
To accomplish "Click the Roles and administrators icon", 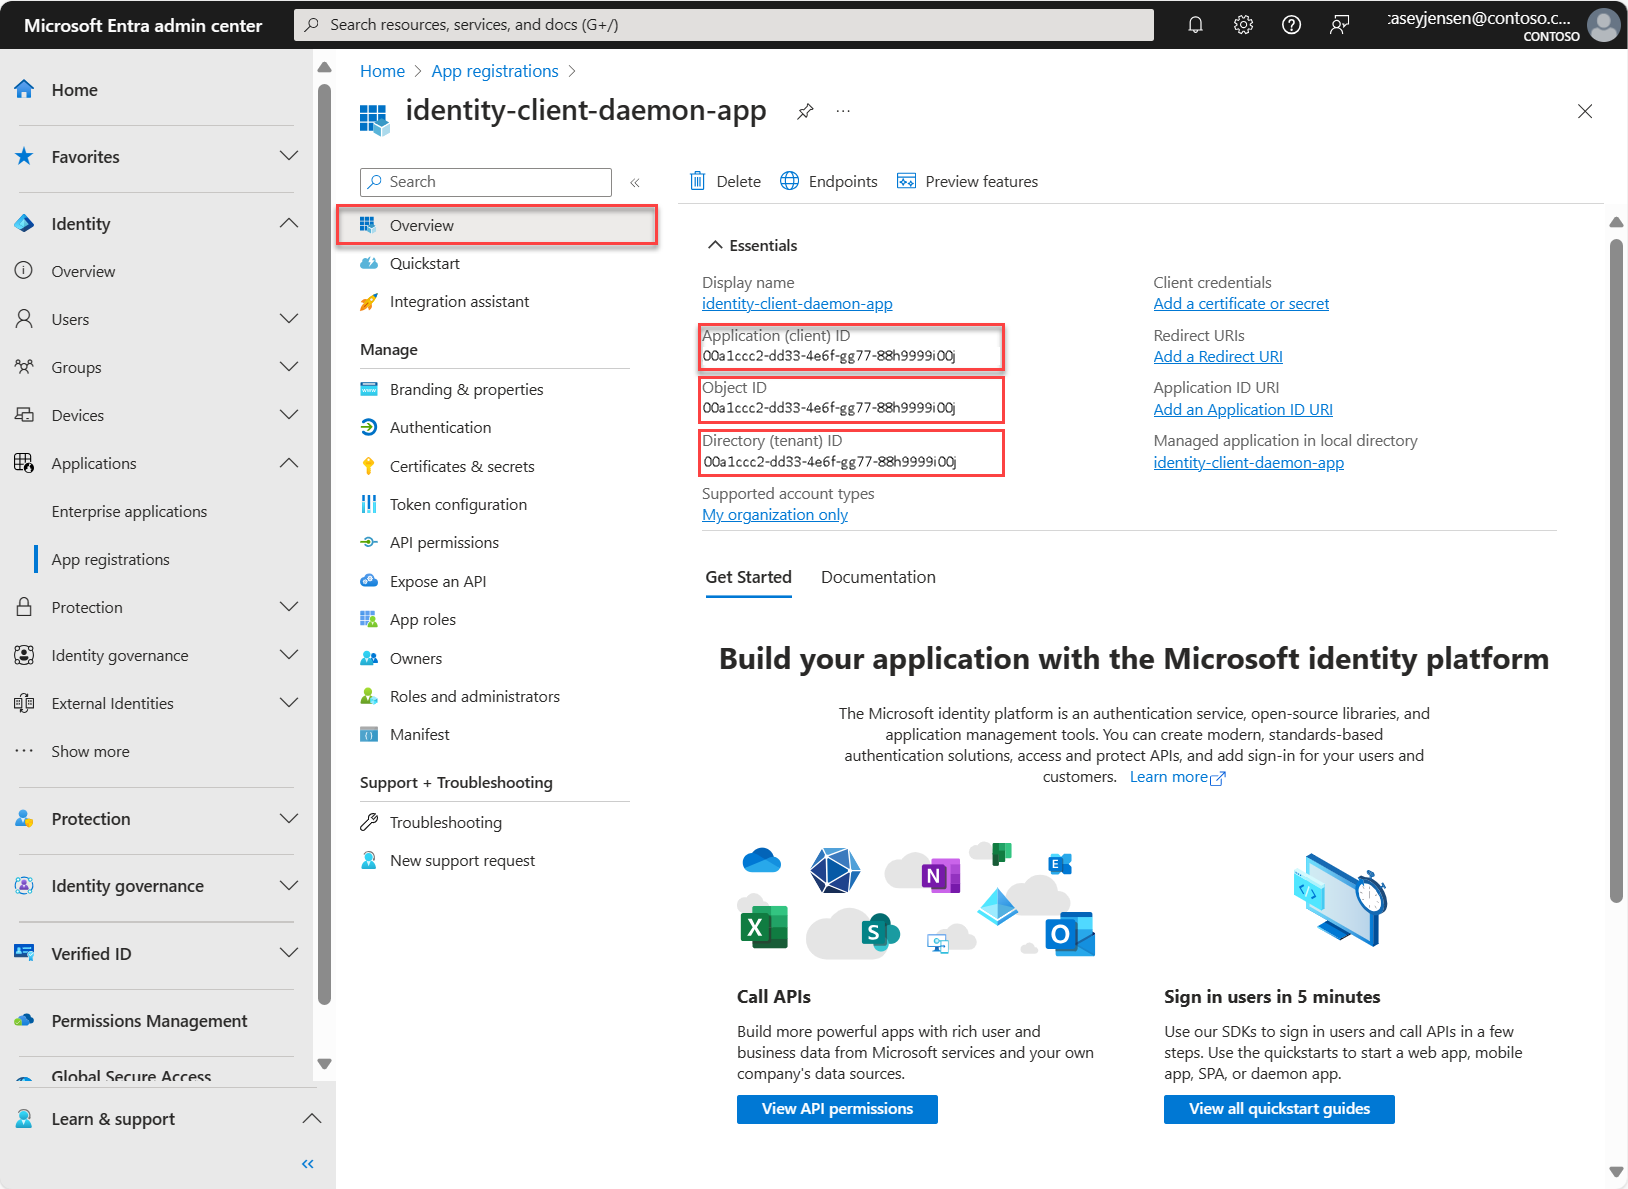I will [369, 696].
